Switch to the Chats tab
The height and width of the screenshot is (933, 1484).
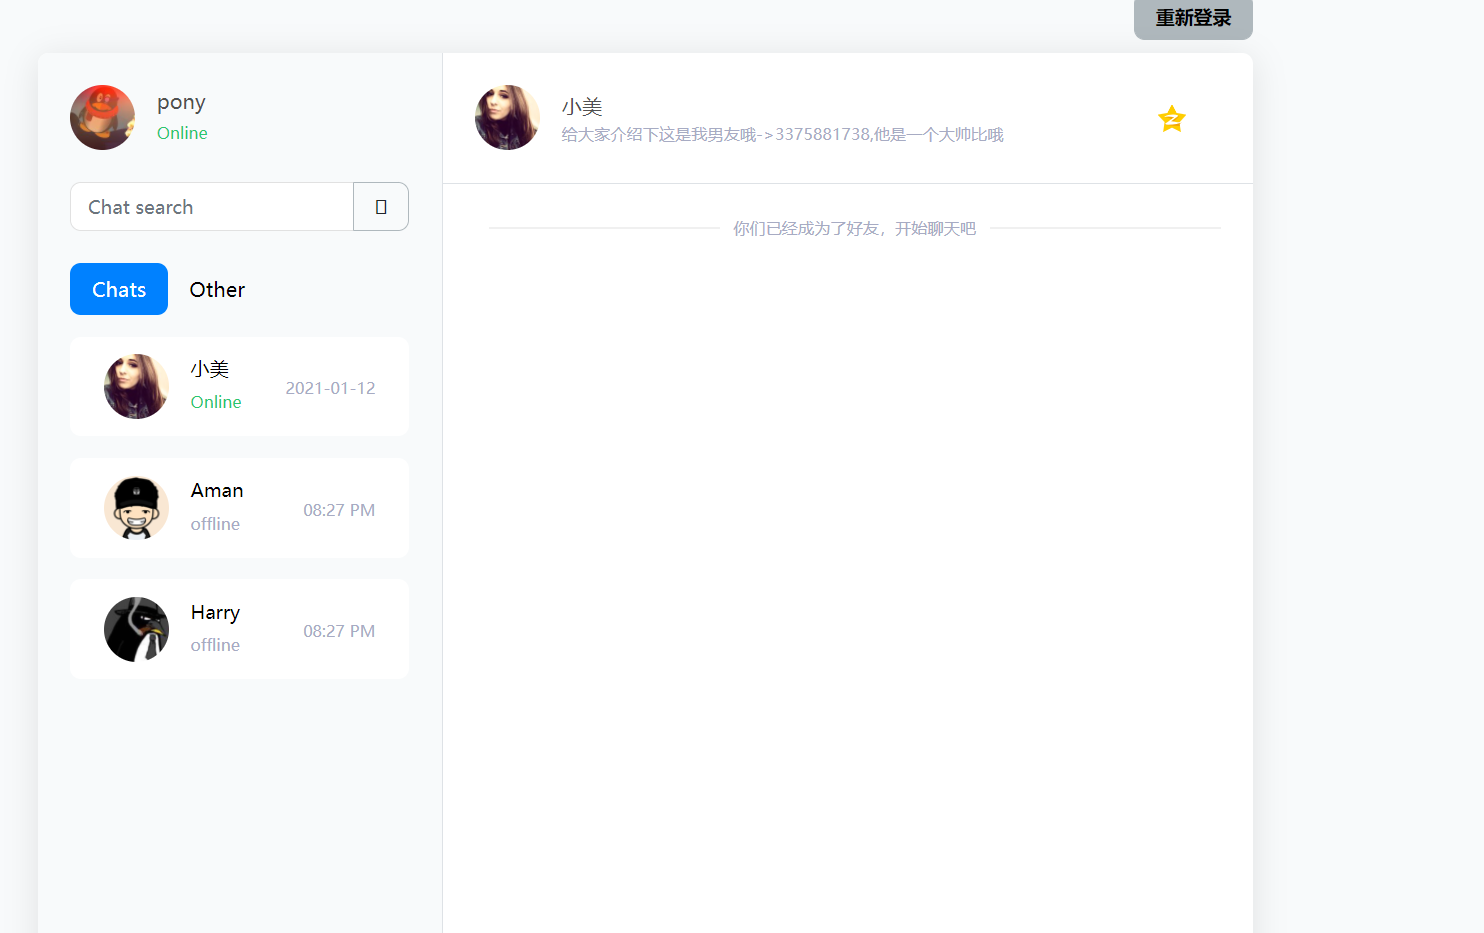pyautogui.click(x=118, y=289)
